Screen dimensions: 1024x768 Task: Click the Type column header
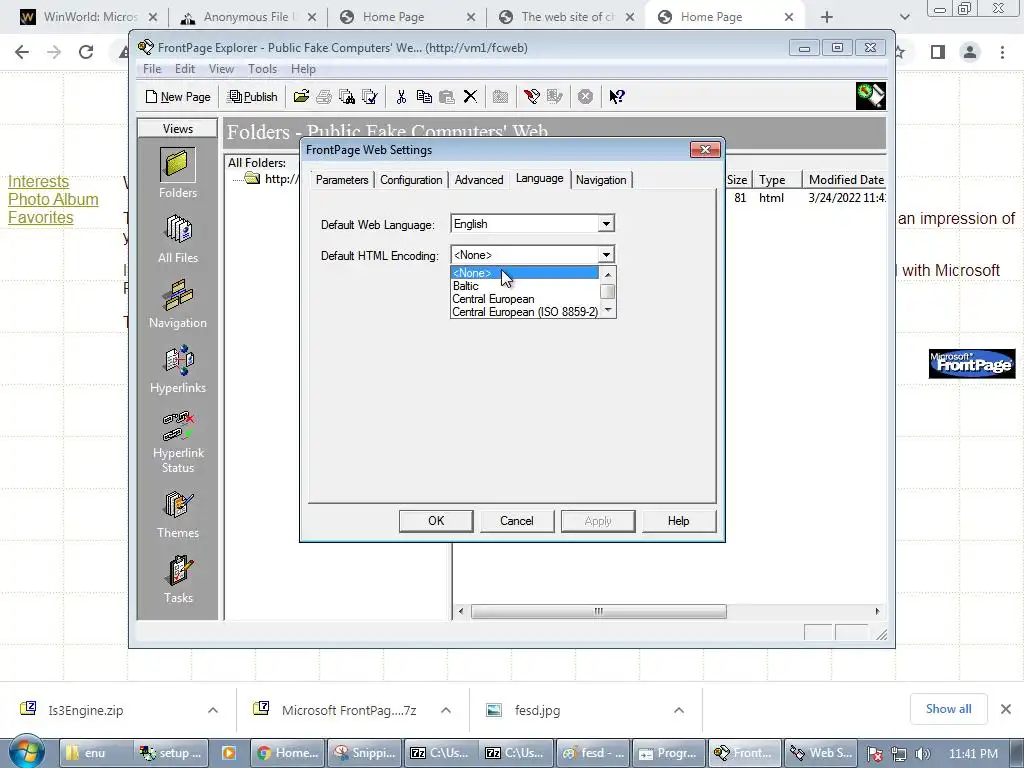point(776,180)
